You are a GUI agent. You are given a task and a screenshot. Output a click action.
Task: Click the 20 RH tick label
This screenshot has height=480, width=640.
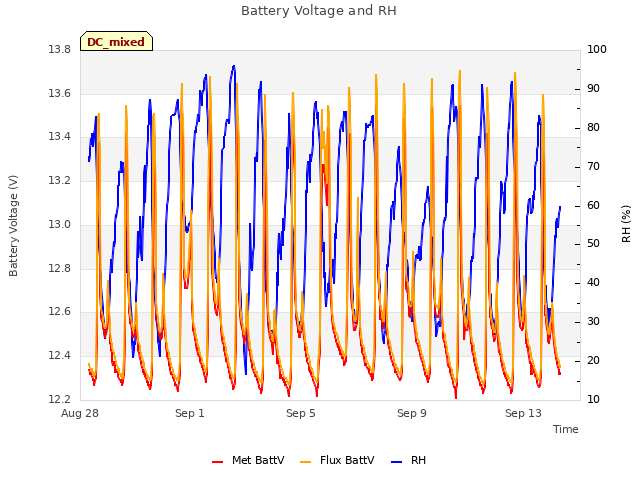[593, 360]
